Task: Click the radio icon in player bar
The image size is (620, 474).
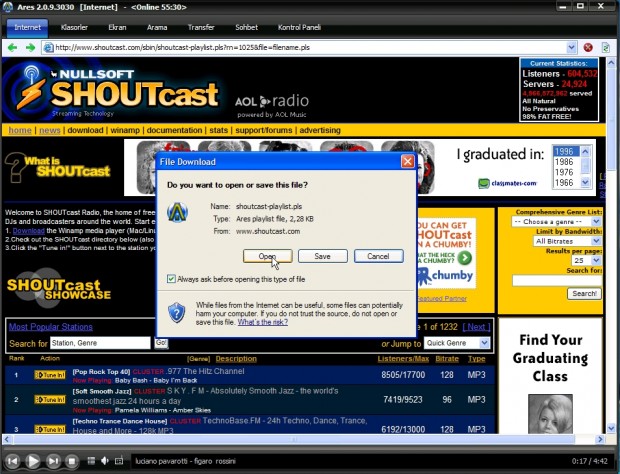Action: [119, 461]
